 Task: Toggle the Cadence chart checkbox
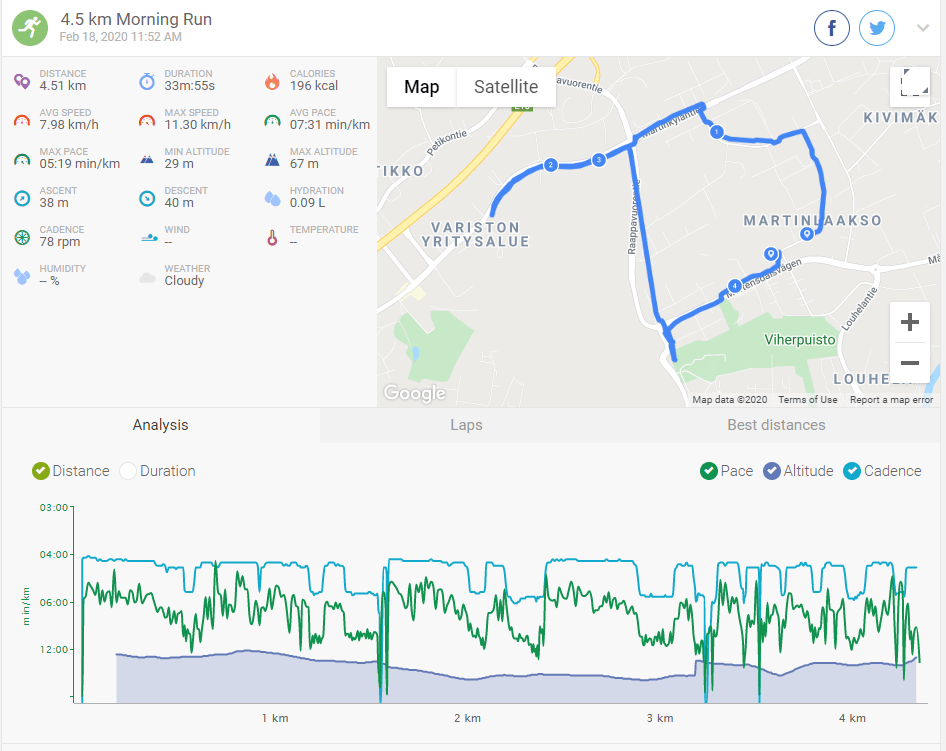click(x=852, y=471)
